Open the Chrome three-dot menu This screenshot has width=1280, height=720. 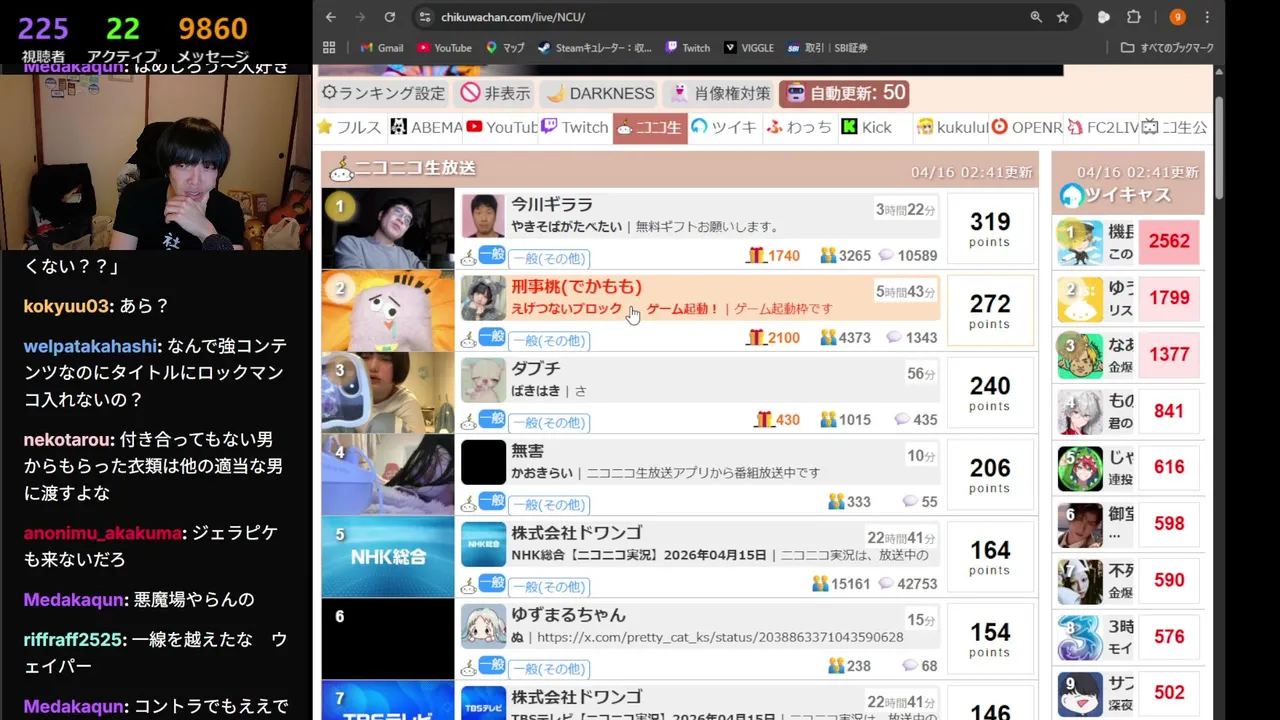(x=1207, y=17)
